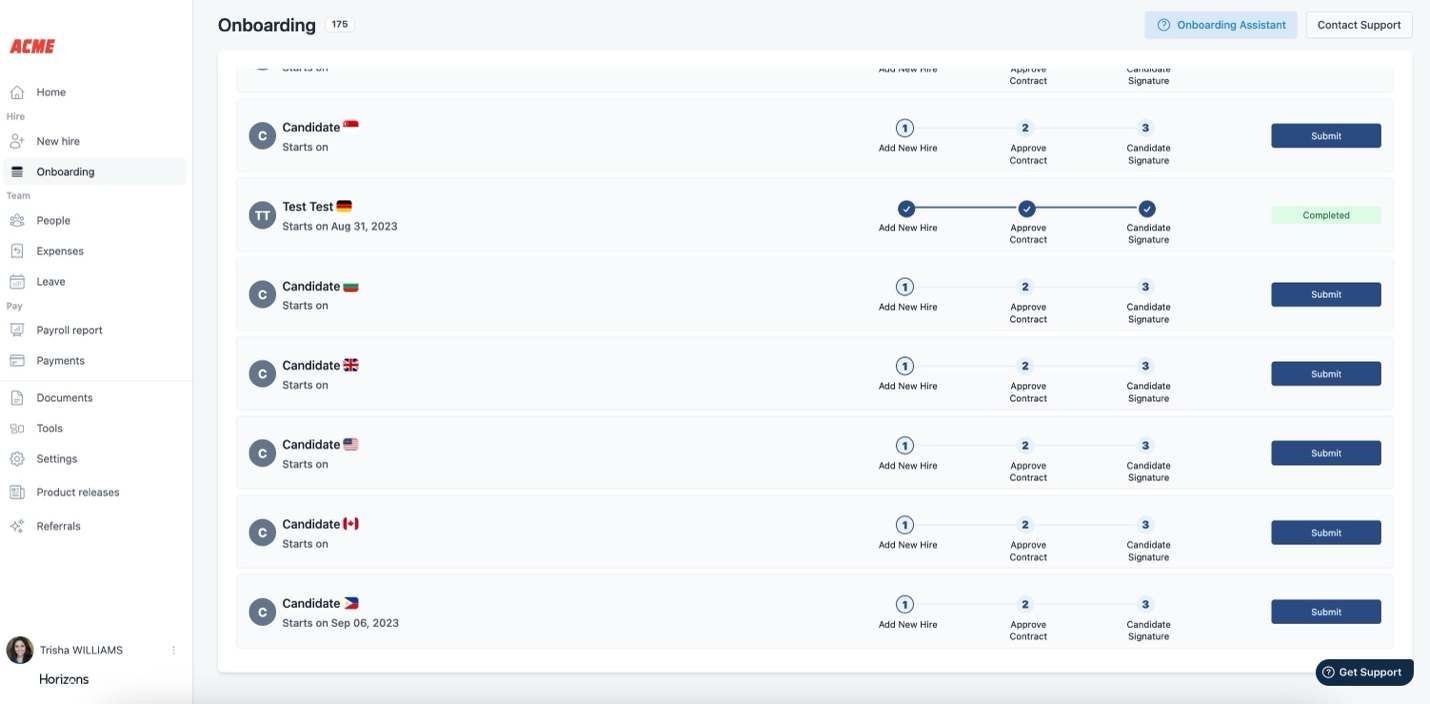Click the New hire person icon
The height and width of the screenshot is (704, 1430).
[x=17, y=141]
